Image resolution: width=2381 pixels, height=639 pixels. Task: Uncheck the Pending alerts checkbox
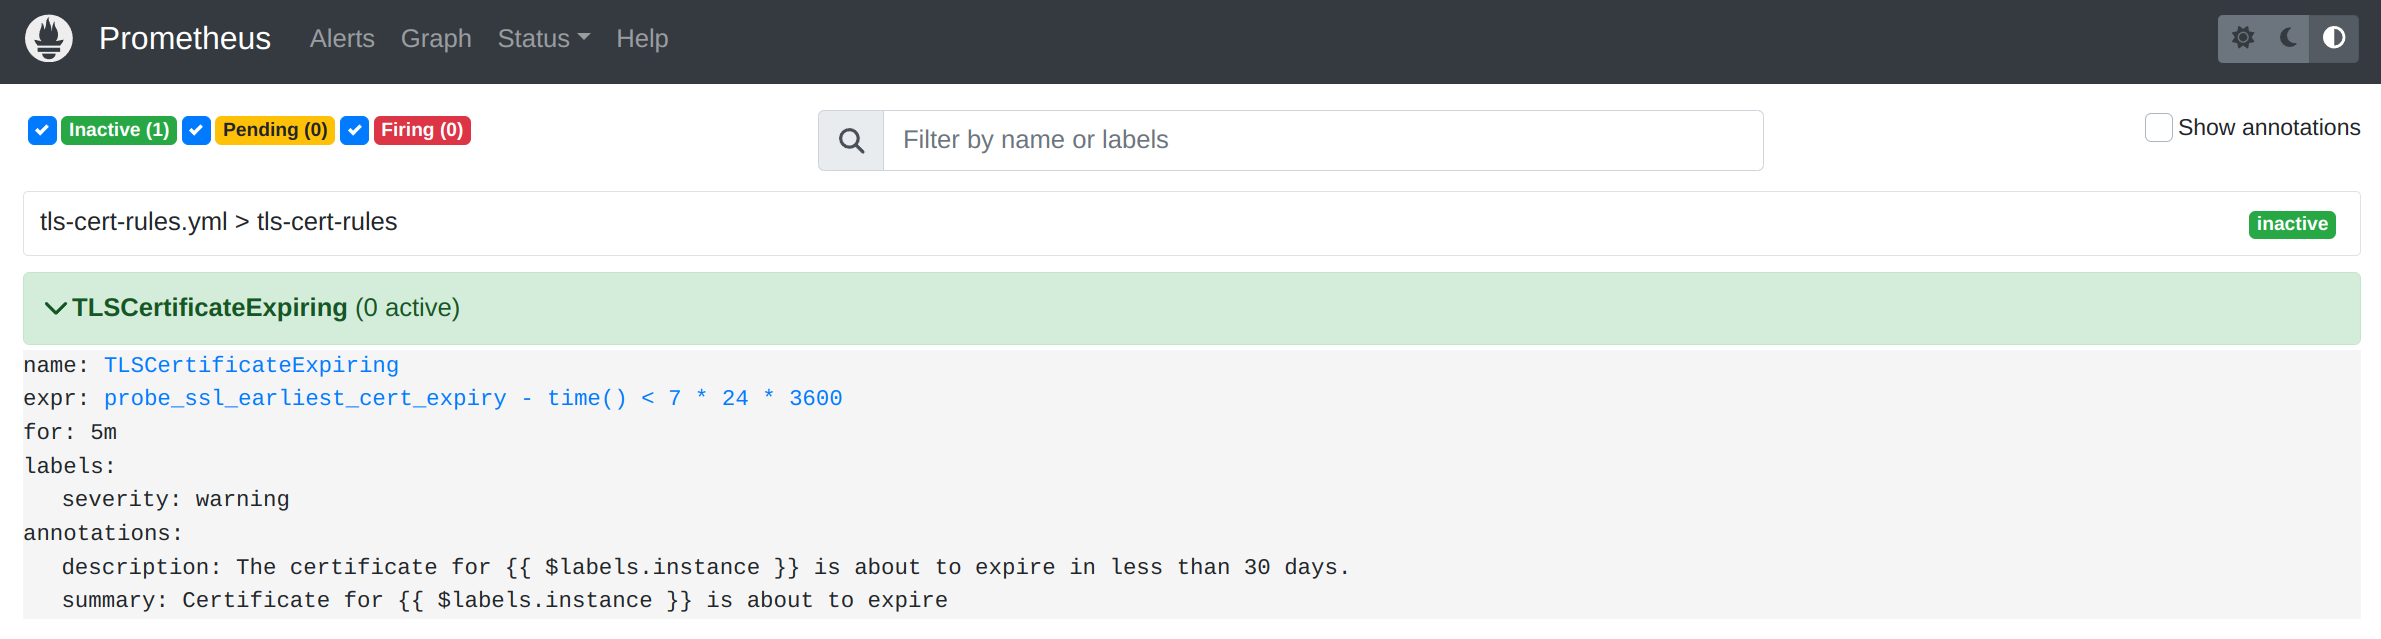[x=196, y=130]
